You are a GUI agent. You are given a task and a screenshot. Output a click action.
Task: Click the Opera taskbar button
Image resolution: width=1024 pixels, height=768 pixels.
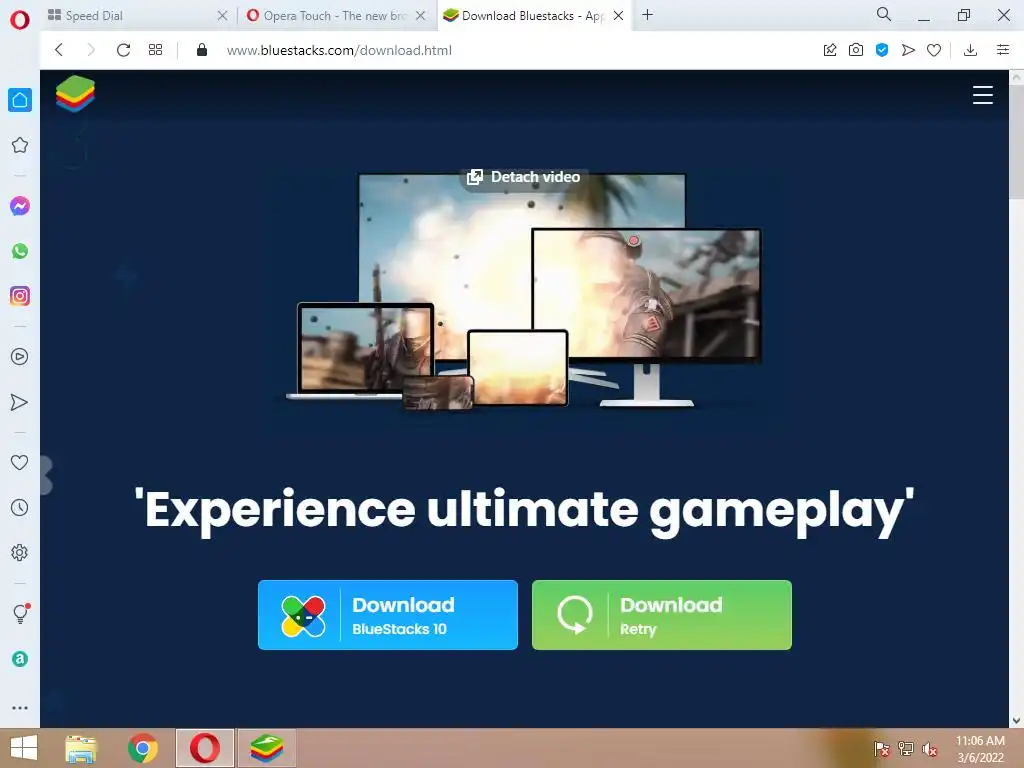pos(204,748)
